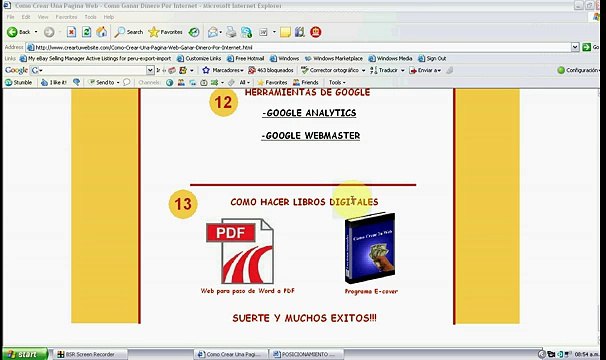Click the Web para paso de Word a PDF caption

(247, 291)
